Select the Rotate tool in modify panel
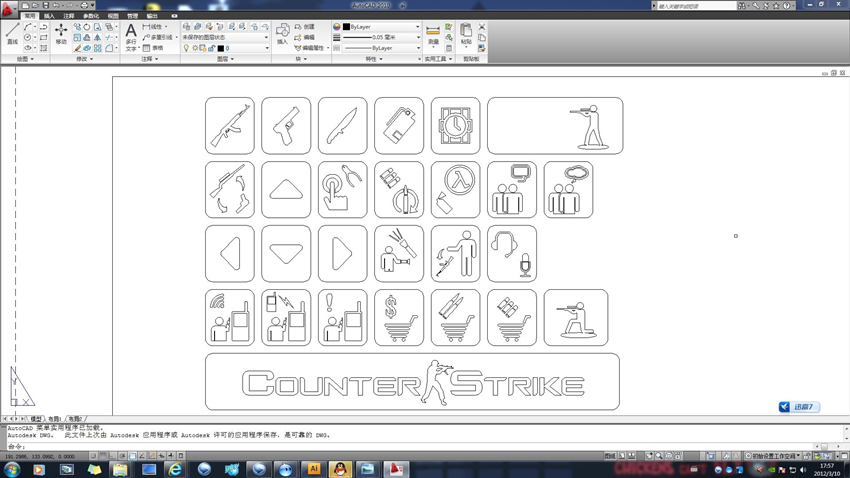 click(x=87, y=27)
